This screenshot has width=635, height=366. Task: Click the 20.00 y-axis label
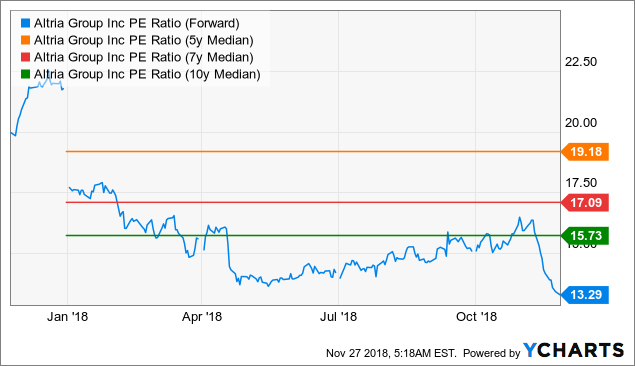[581, 123]
